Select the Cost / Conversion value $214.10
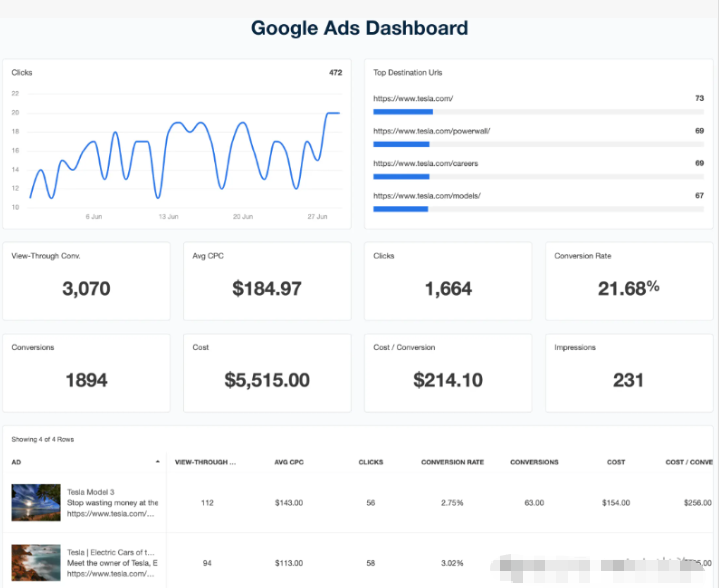719x588 pixels. click(448, 380)
